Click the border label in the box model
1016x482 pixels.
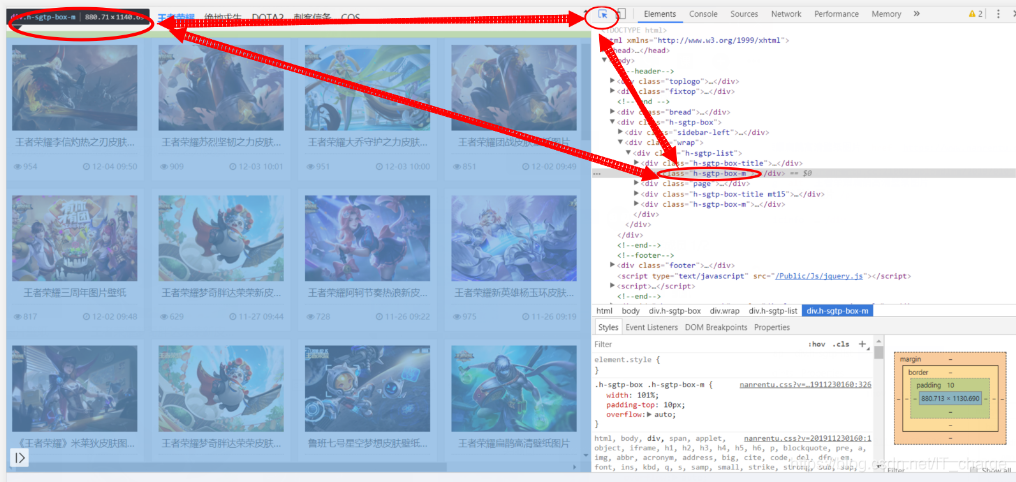click(918, 373)
